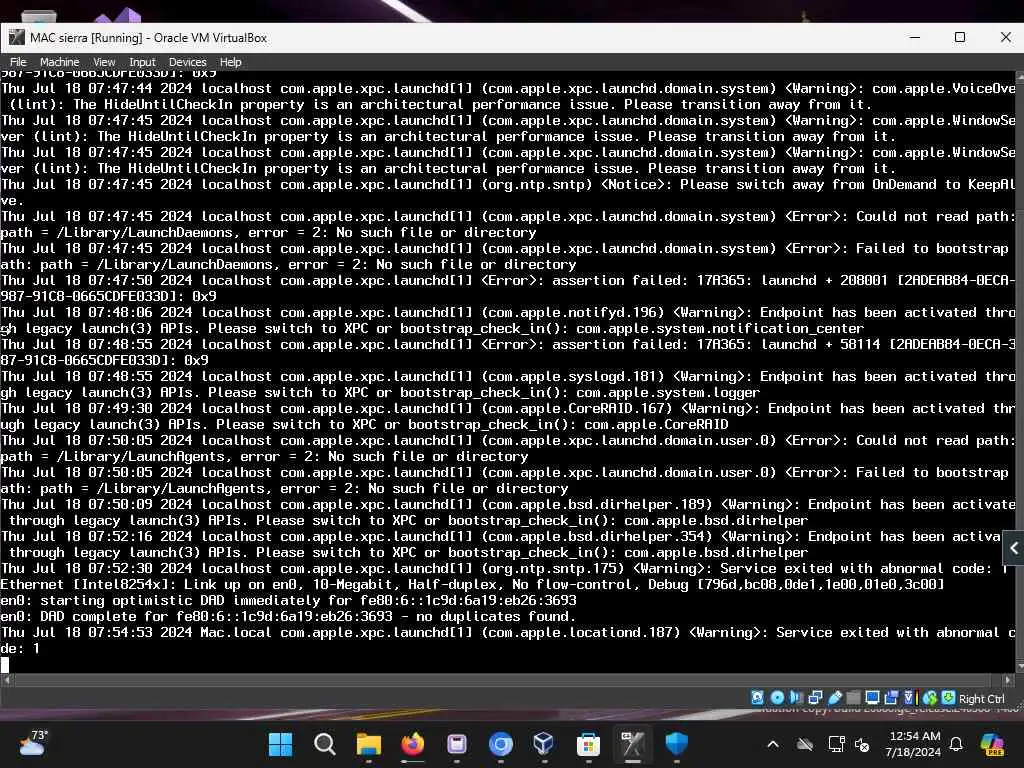This screenshot has width=1024, height=768.
Task: Show hidden system tray icons
Action: click(x=773, y=744)
